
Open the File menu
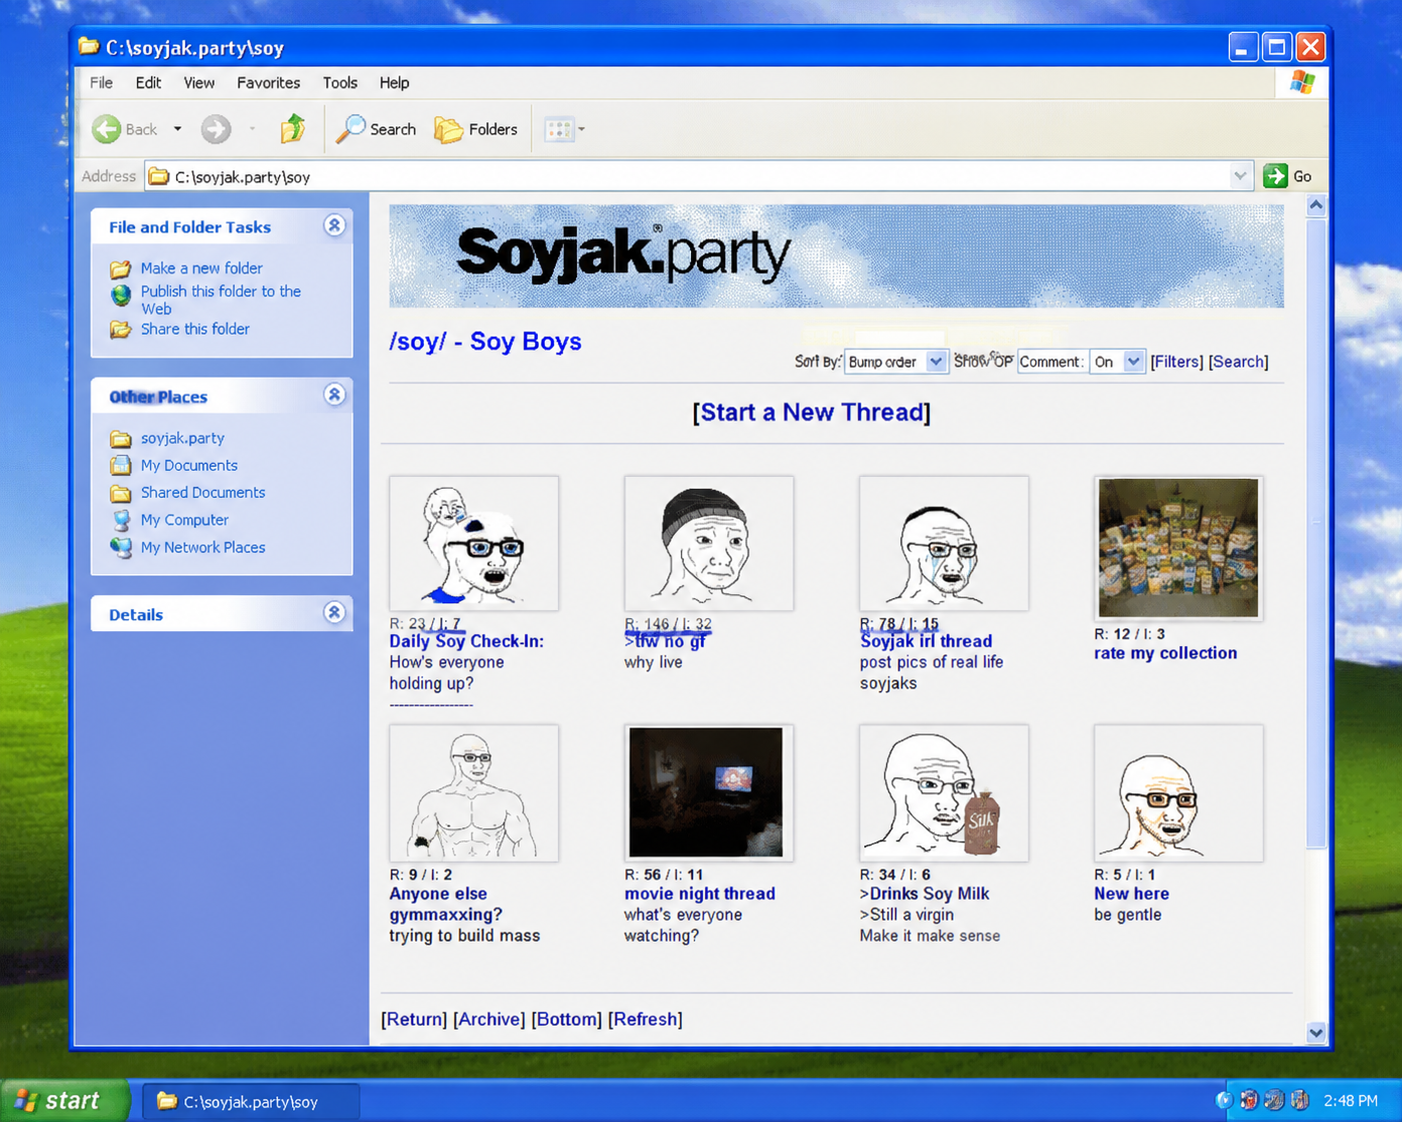coord(101,83)
